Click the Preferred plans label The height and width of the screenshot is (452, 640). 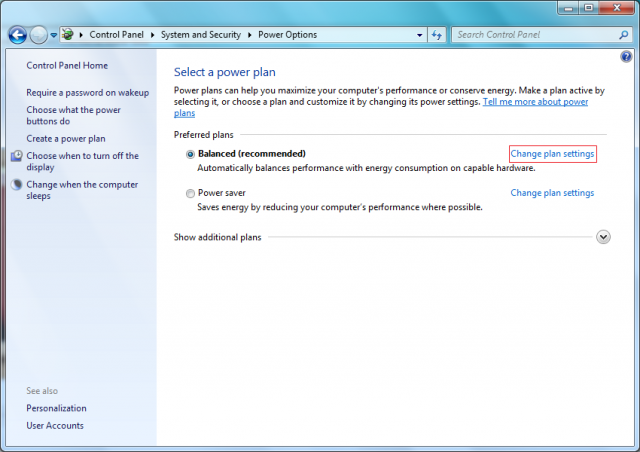pos(204,135)
